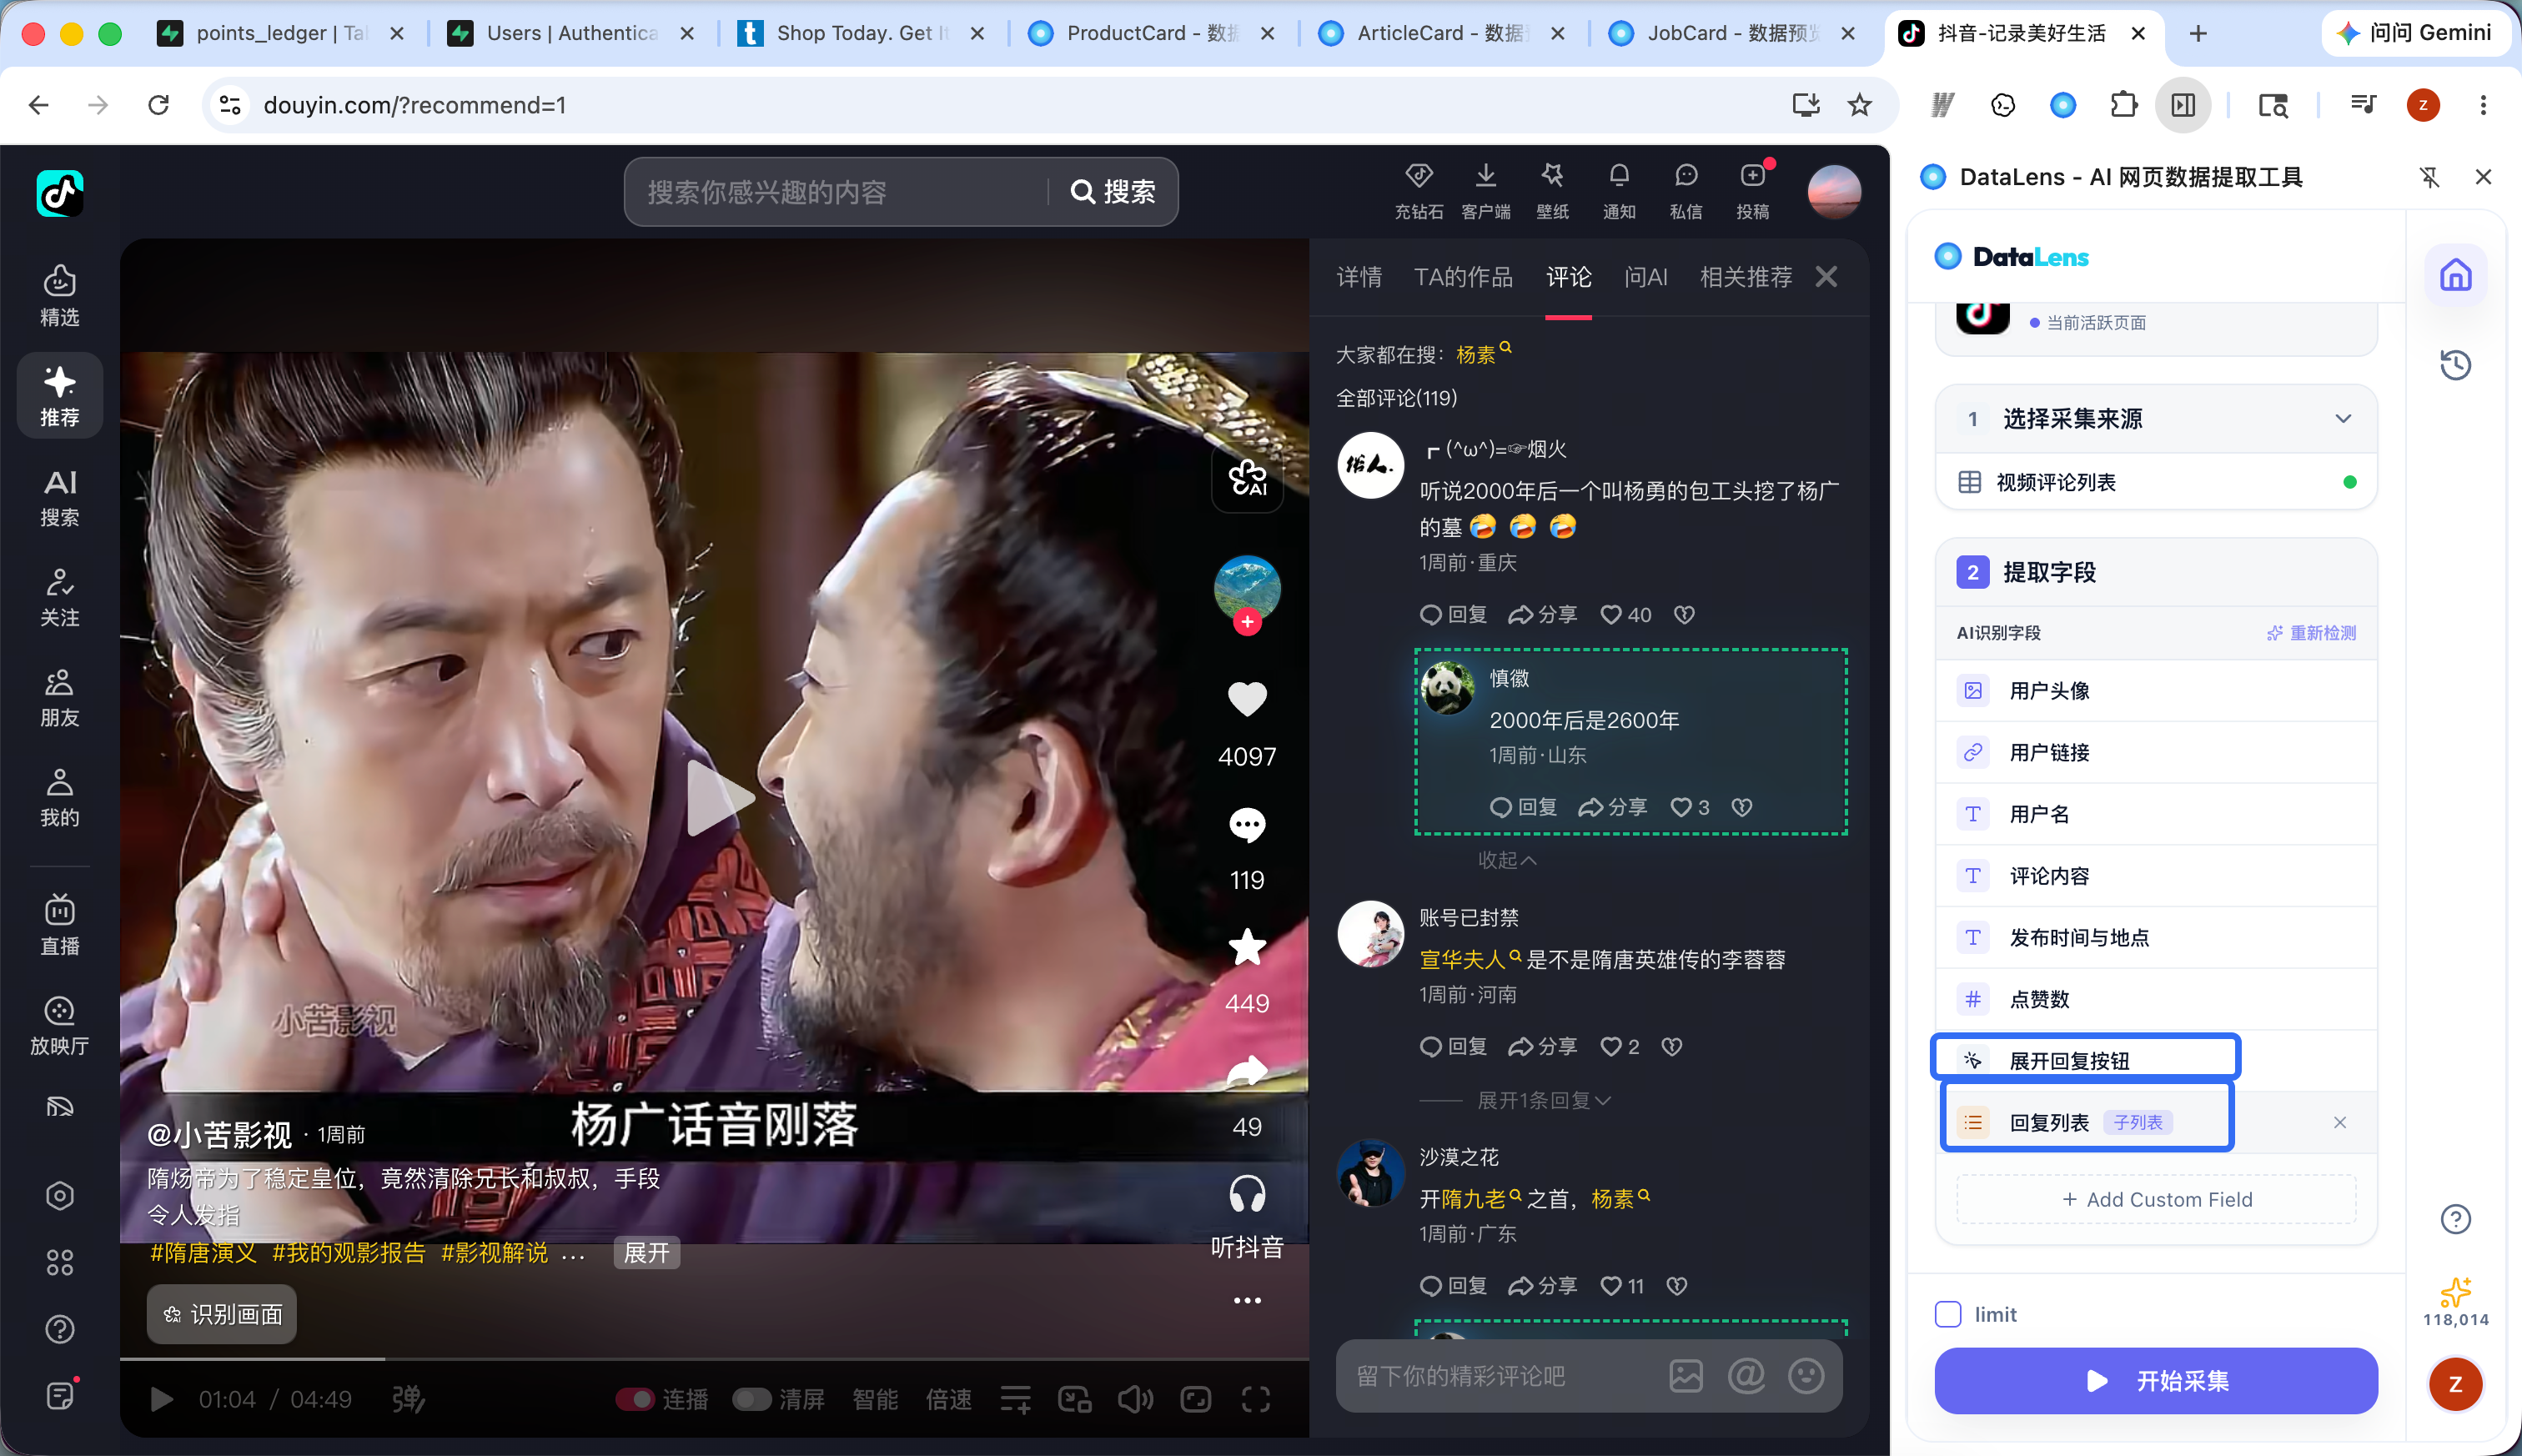
Task: Click the AI flower icon on video
Action: pyautogui.click(x=1247, y=477)
